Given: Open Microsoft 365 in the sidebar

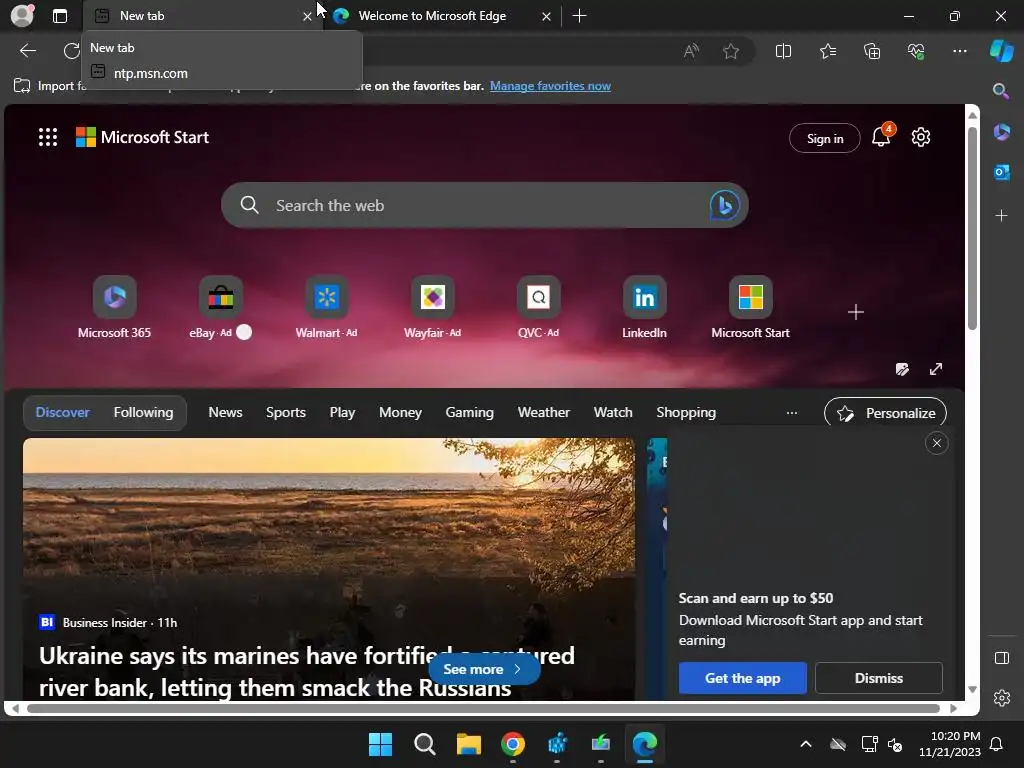Looking at the screenshot, I should [x=1001, y=133].
